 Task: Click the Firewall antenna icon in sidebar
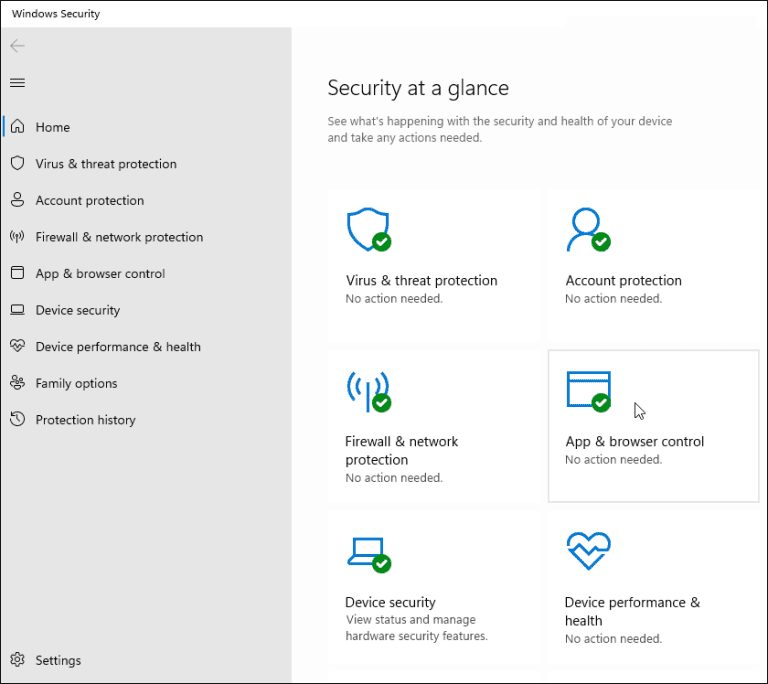pyautogui.click(x=17, y=237)
